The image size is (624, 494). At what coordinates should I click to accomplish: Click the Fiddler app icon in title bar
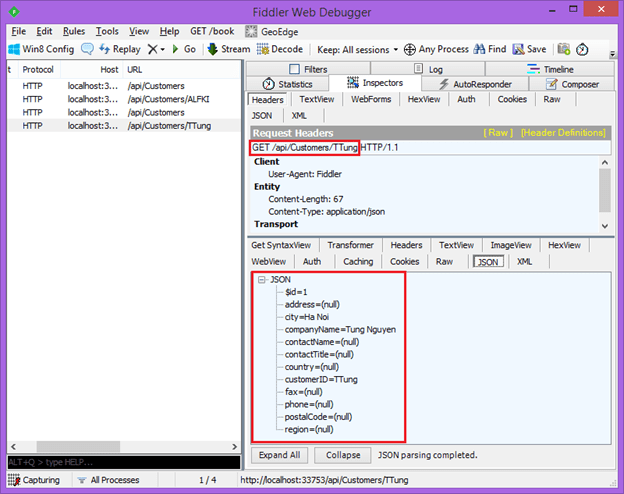(14, 12)
